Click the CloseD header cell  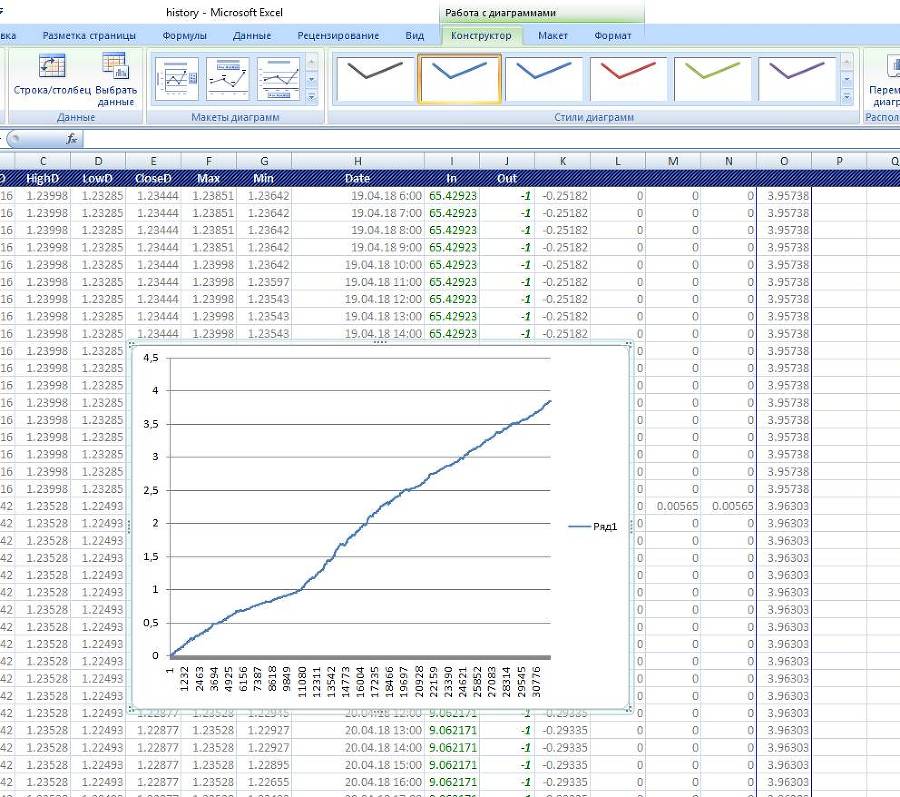click(153, 178)
